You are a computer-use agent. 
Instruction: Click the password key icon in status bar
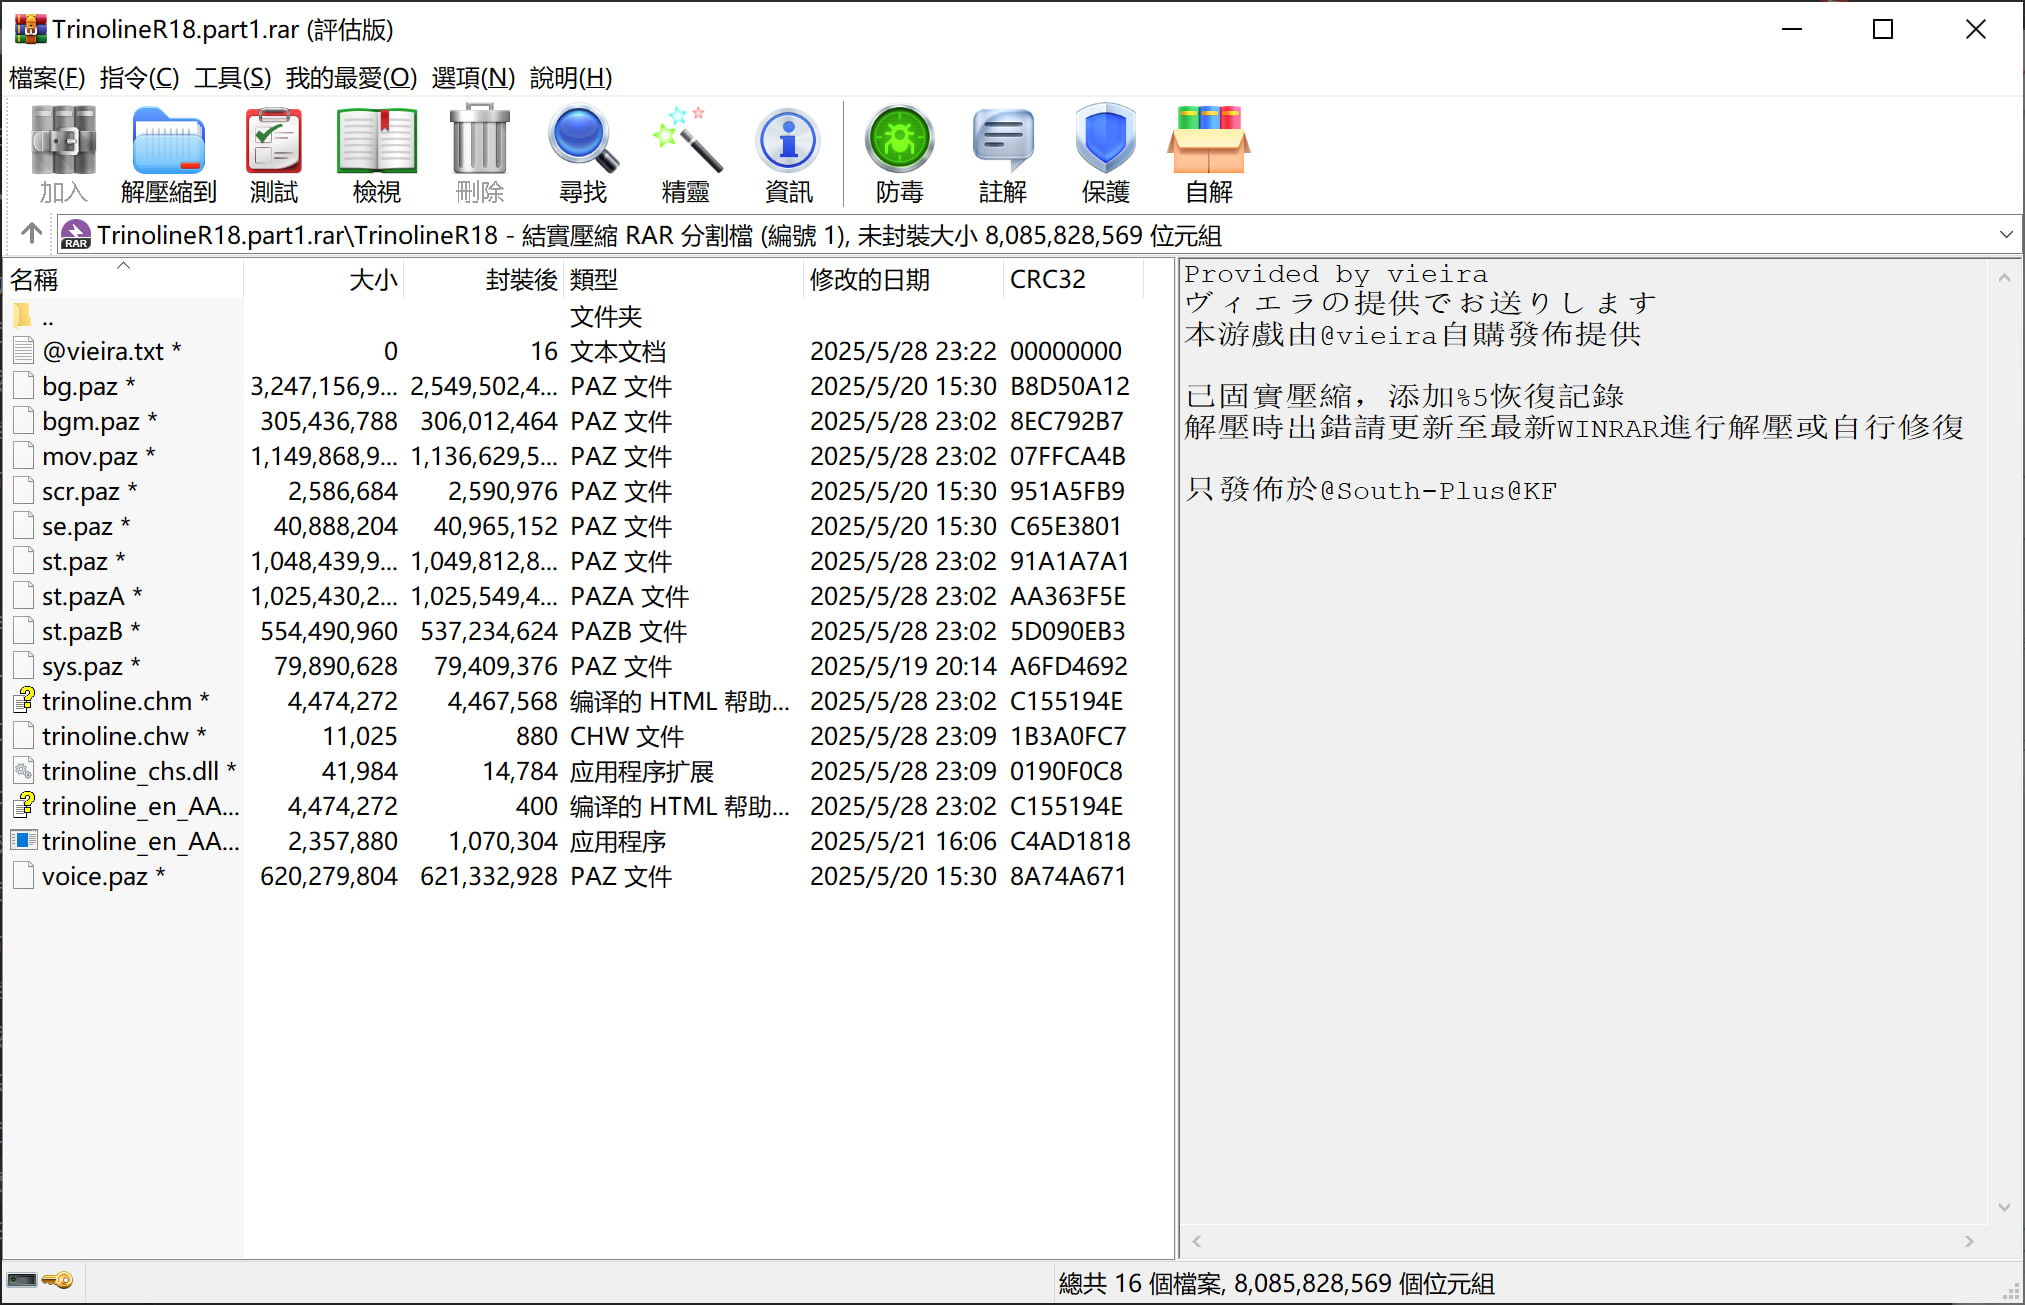tap(58, 1281)
